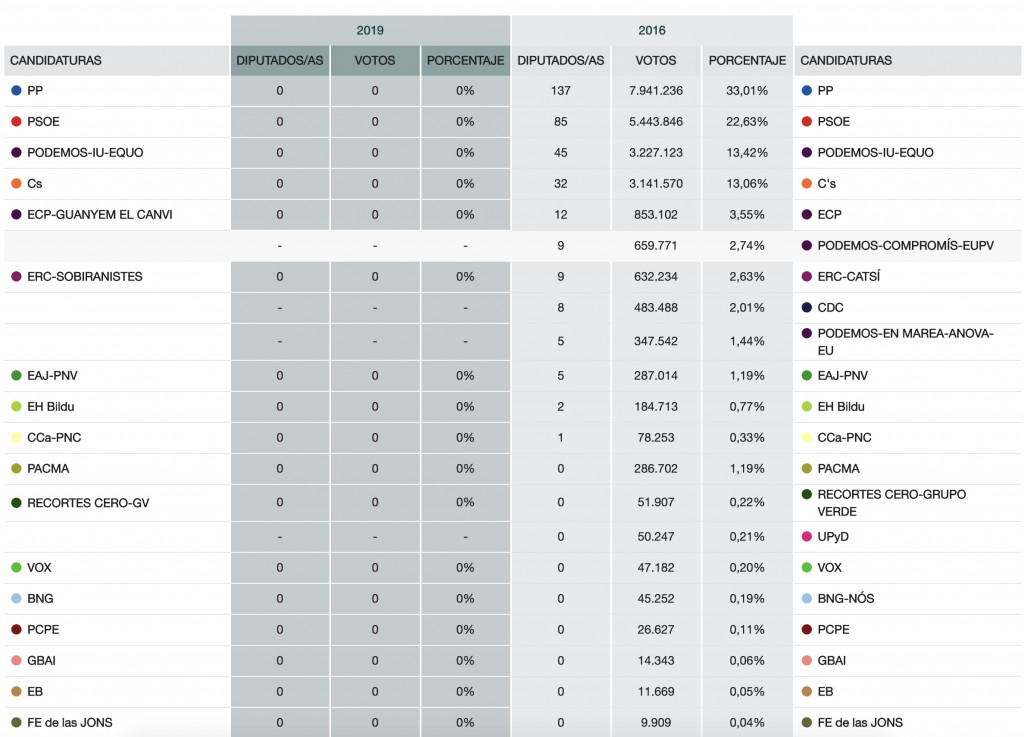The image size is (1024, 737).
Task: Select PODEMOS-COMPROMÍS-EUPV party name
Action: 906,245
